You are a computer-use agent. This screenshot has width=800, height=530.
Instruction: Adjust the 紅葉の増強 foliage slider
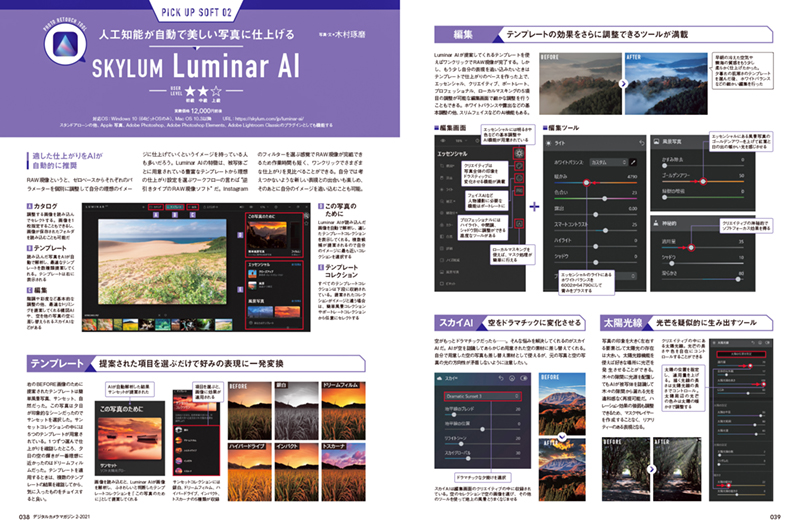pos(703,197)
